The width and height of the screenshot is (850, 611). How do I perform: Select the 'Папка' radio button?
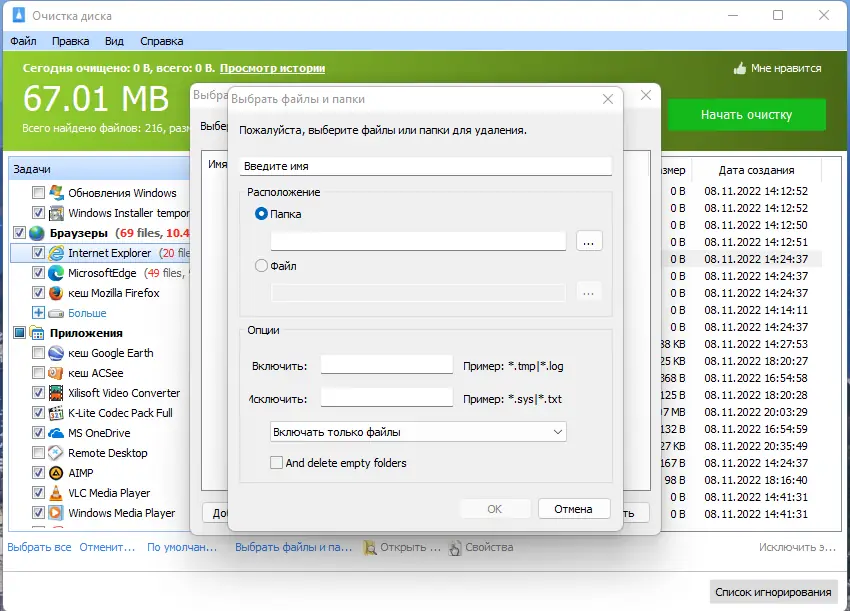pyautogui.click(x=261, y=214)
